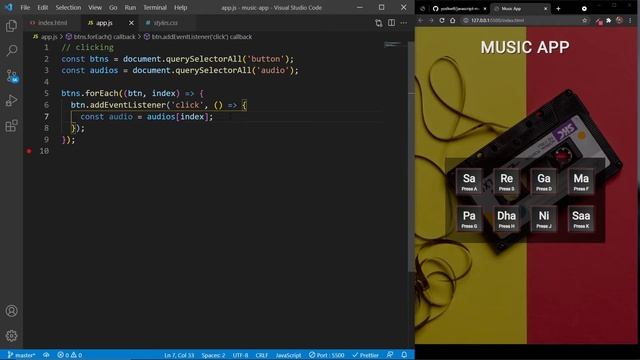Open notifications bell in status bar
The height and width of the screenshot is (360, 640).
tap(404, 355)
